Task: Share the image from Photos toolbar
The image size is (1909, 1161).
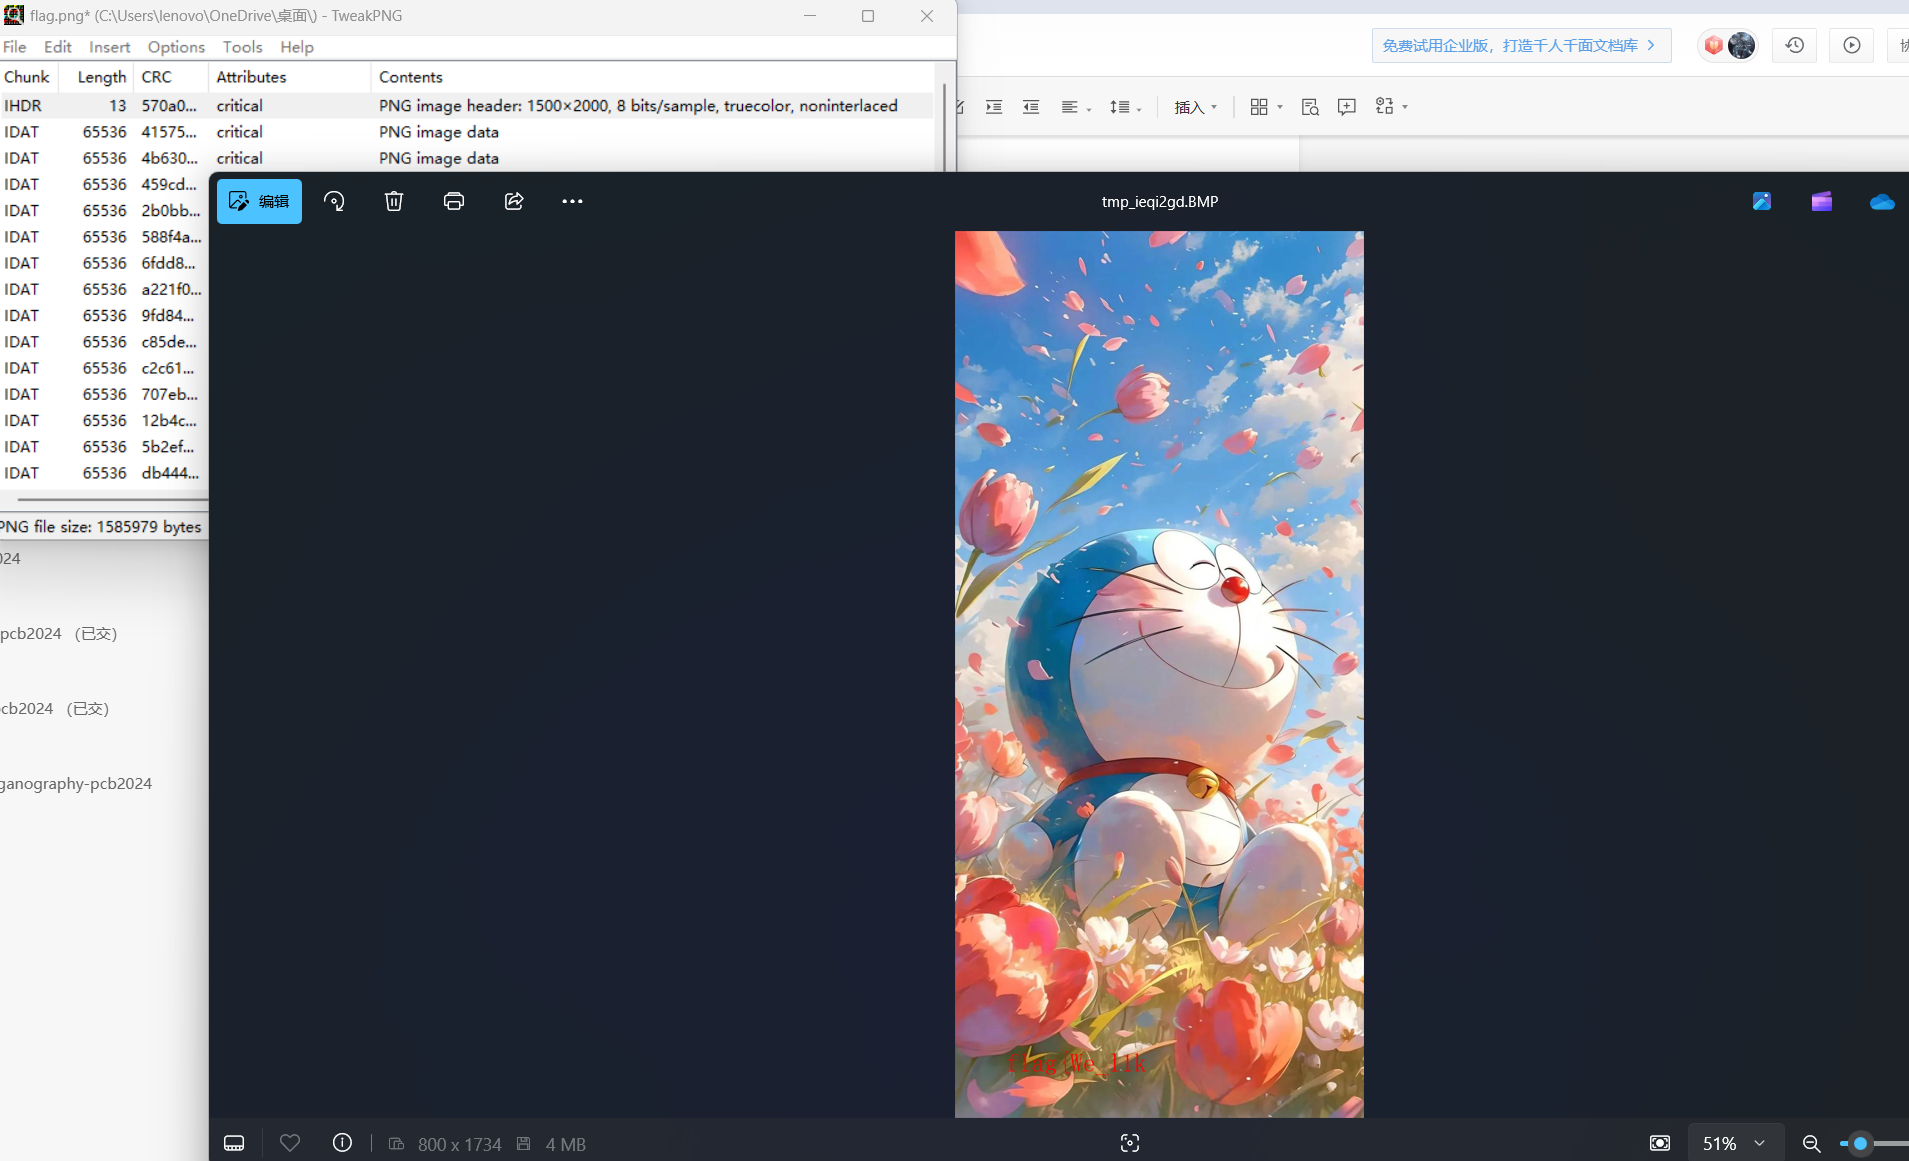Action: click(x=514, y=201)
